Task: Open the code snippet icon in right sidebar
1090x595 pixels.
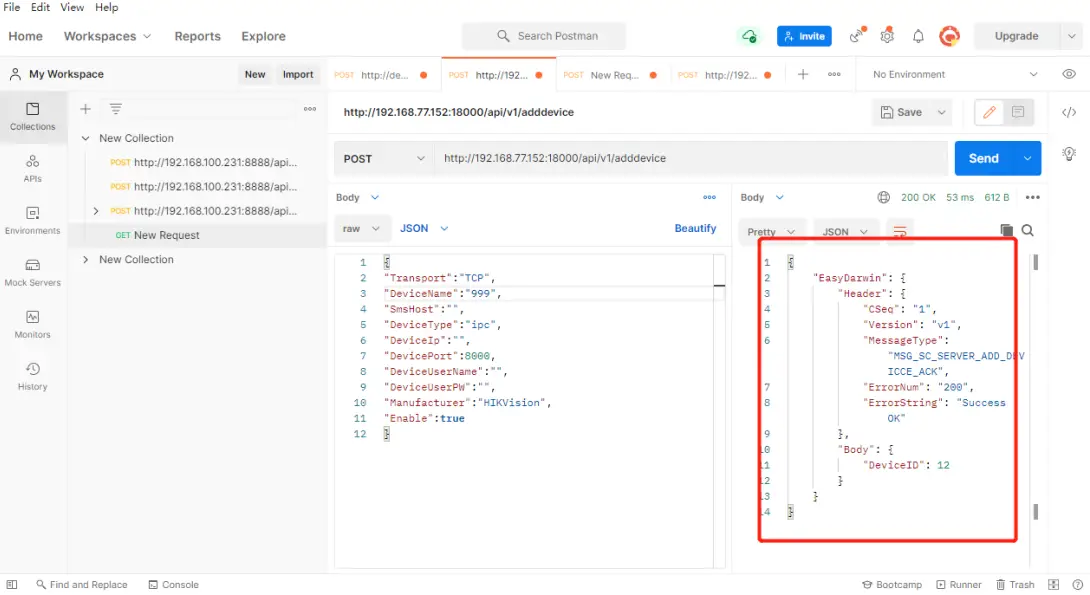Action: (1069, 112)
